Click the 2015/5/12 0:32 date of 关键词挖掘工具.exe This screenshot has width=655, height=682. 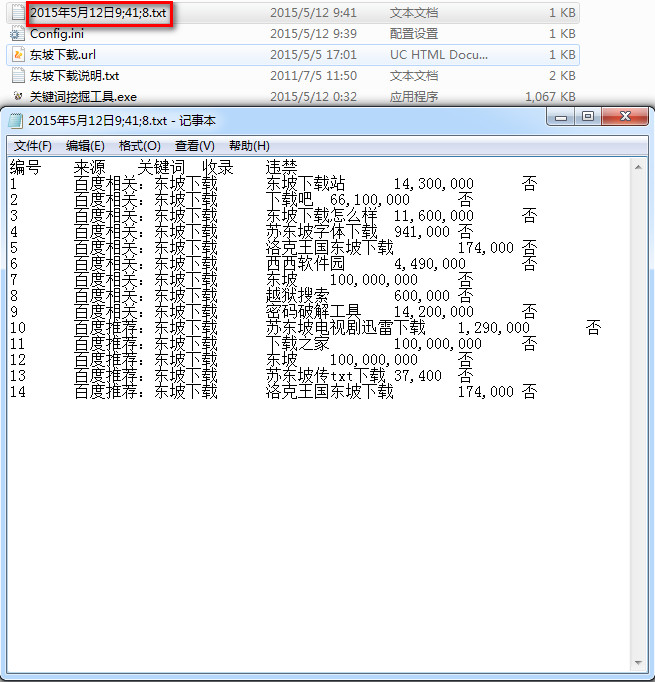click(313, 97)
